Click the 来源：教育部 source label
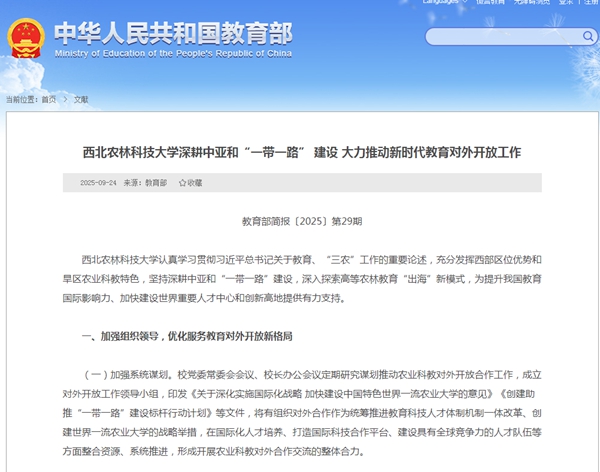600x472 pixels. [x=146, y=183]
